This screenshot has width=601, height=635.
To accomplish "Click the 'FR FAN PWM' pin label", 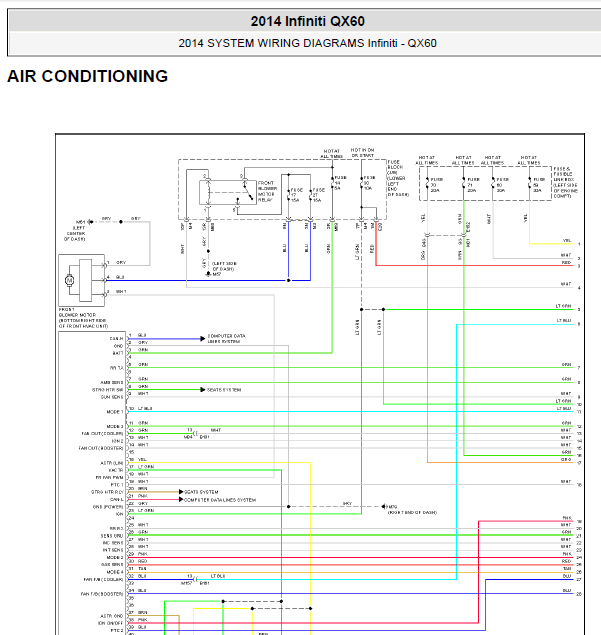I will [109, 477].
